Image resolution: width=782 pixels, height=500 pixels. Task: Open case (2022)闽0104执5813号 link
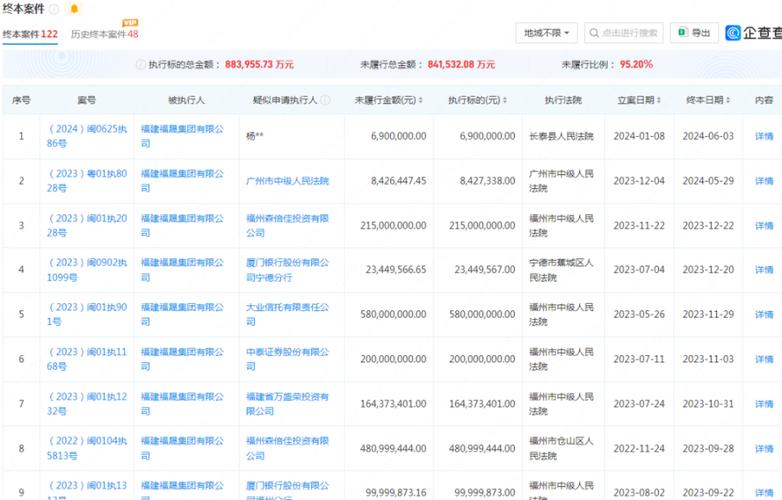[x=87, y=448]
